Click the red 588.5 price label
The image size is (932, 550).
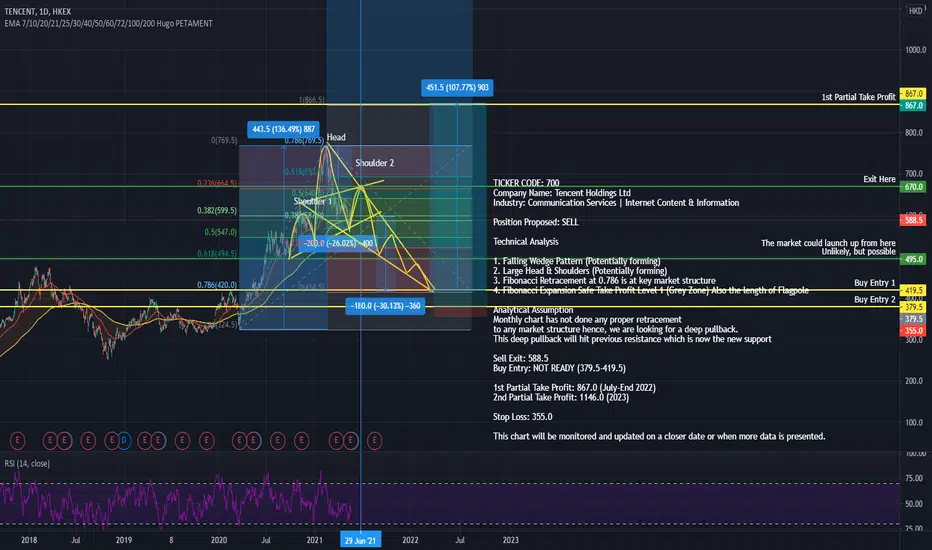(912, 220)
